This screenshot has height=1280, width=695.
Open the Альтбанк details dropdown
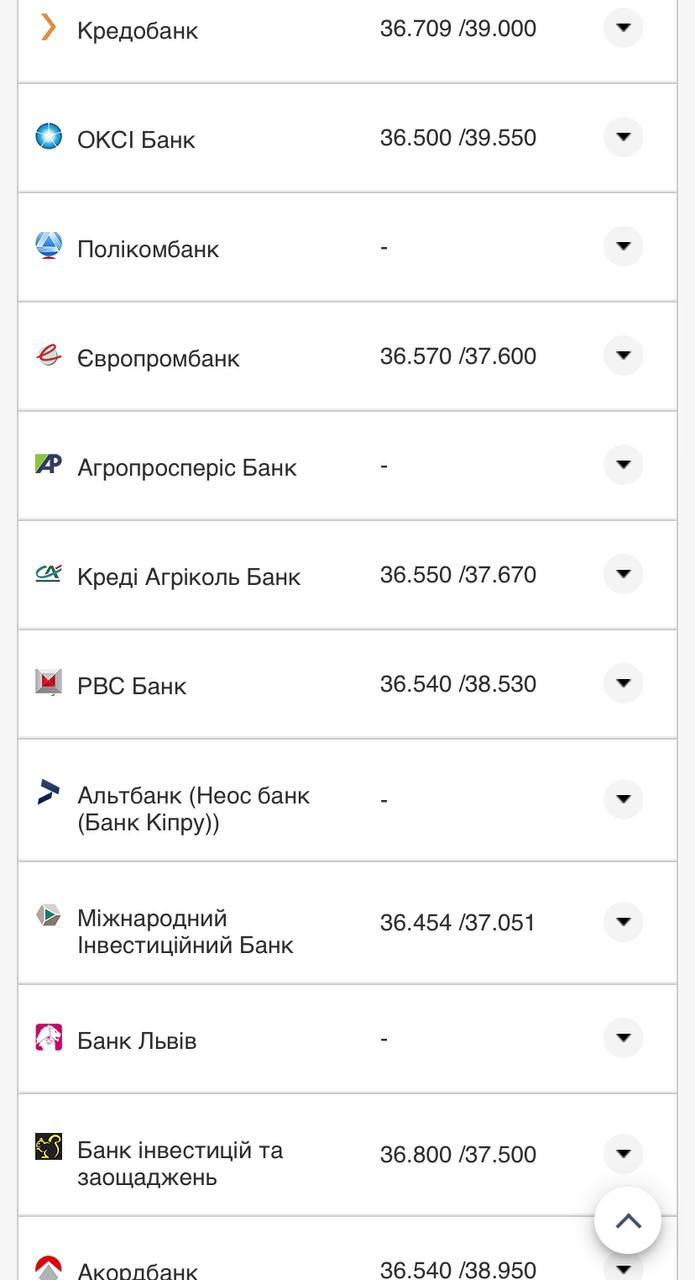tap(622, 799)
